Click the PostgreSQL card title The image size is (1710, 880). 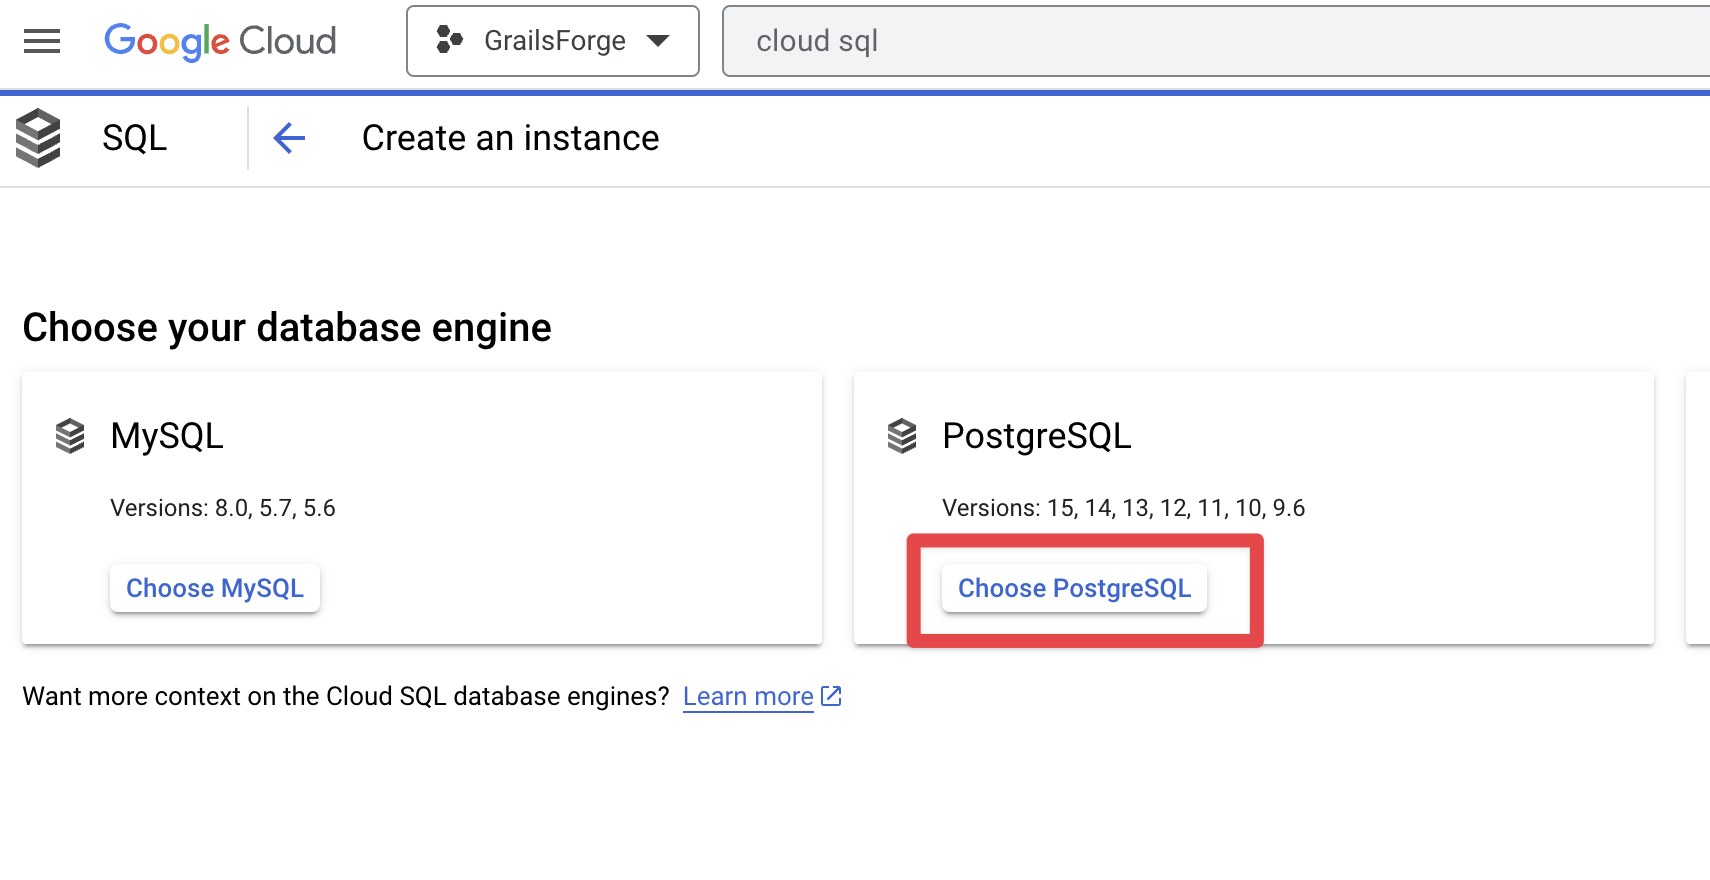1037,436
